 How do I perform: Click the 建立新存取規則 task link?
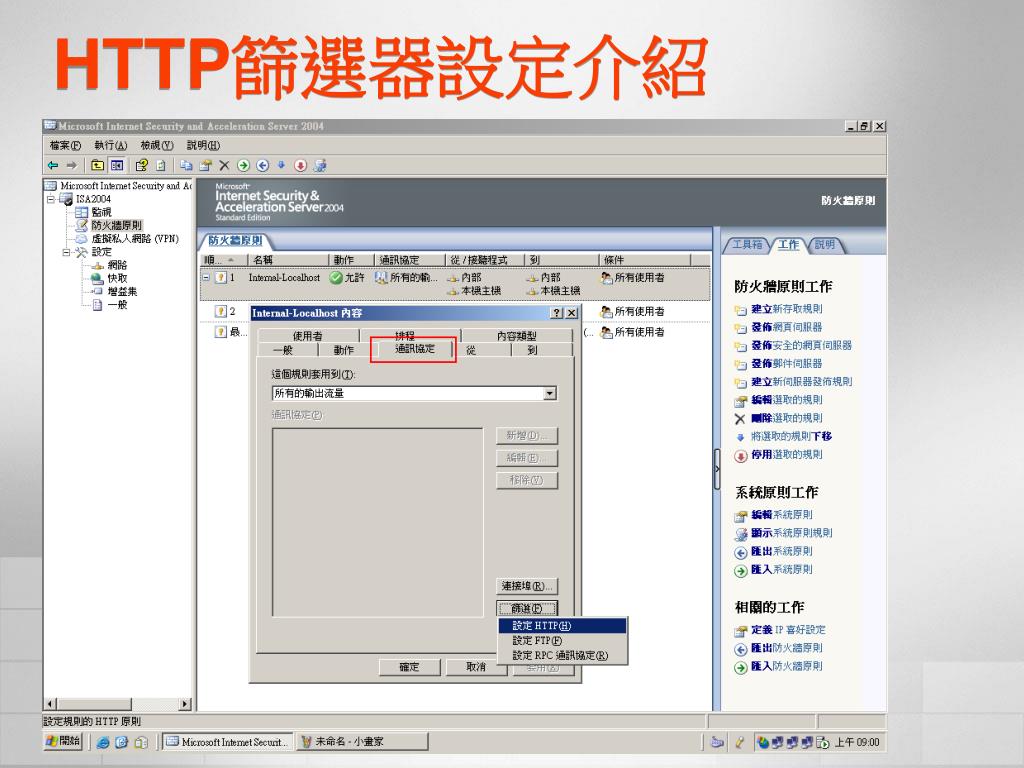(x=786, y=309)
